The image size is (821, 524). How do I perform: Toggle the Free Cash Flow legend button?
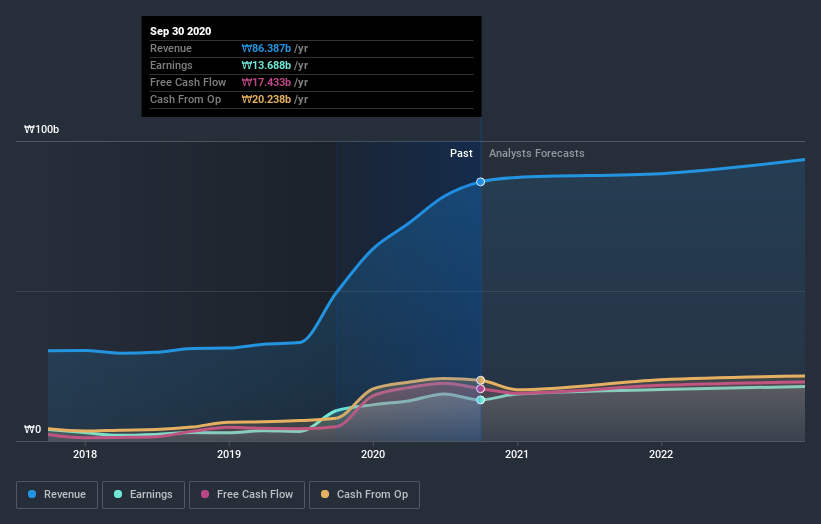[247, 495]
